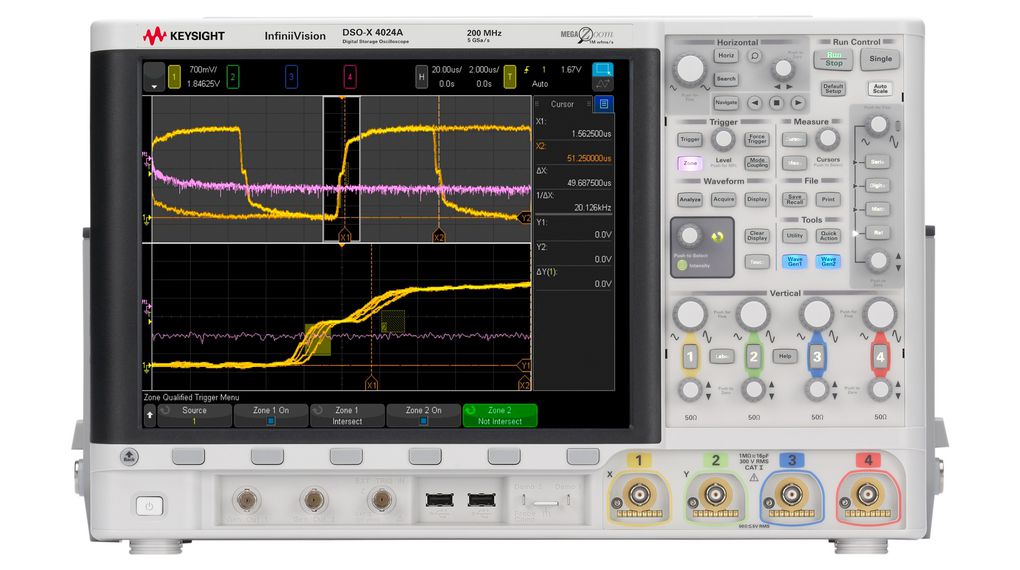Tap the Help key

[x=785, y=356]
